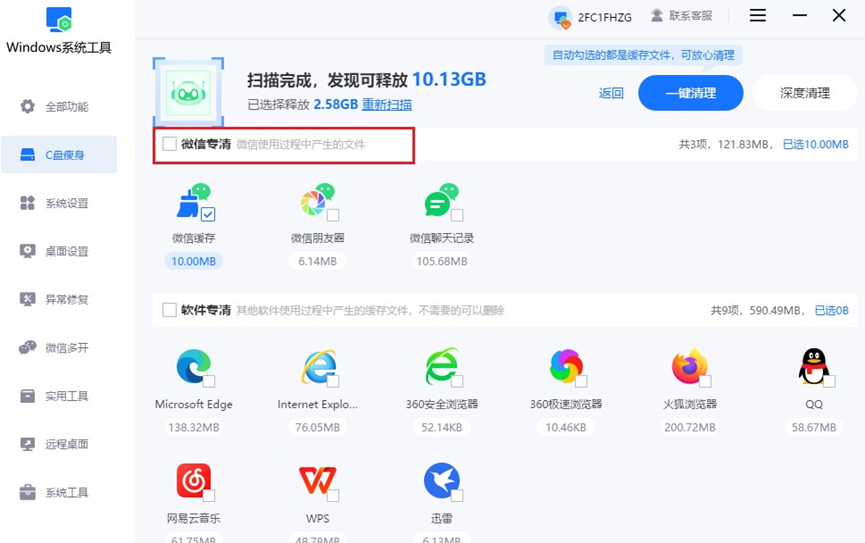865x543 pixels.
Task: Uncheck the 微信缓存 checkbox
Action: tap(208, 214)
